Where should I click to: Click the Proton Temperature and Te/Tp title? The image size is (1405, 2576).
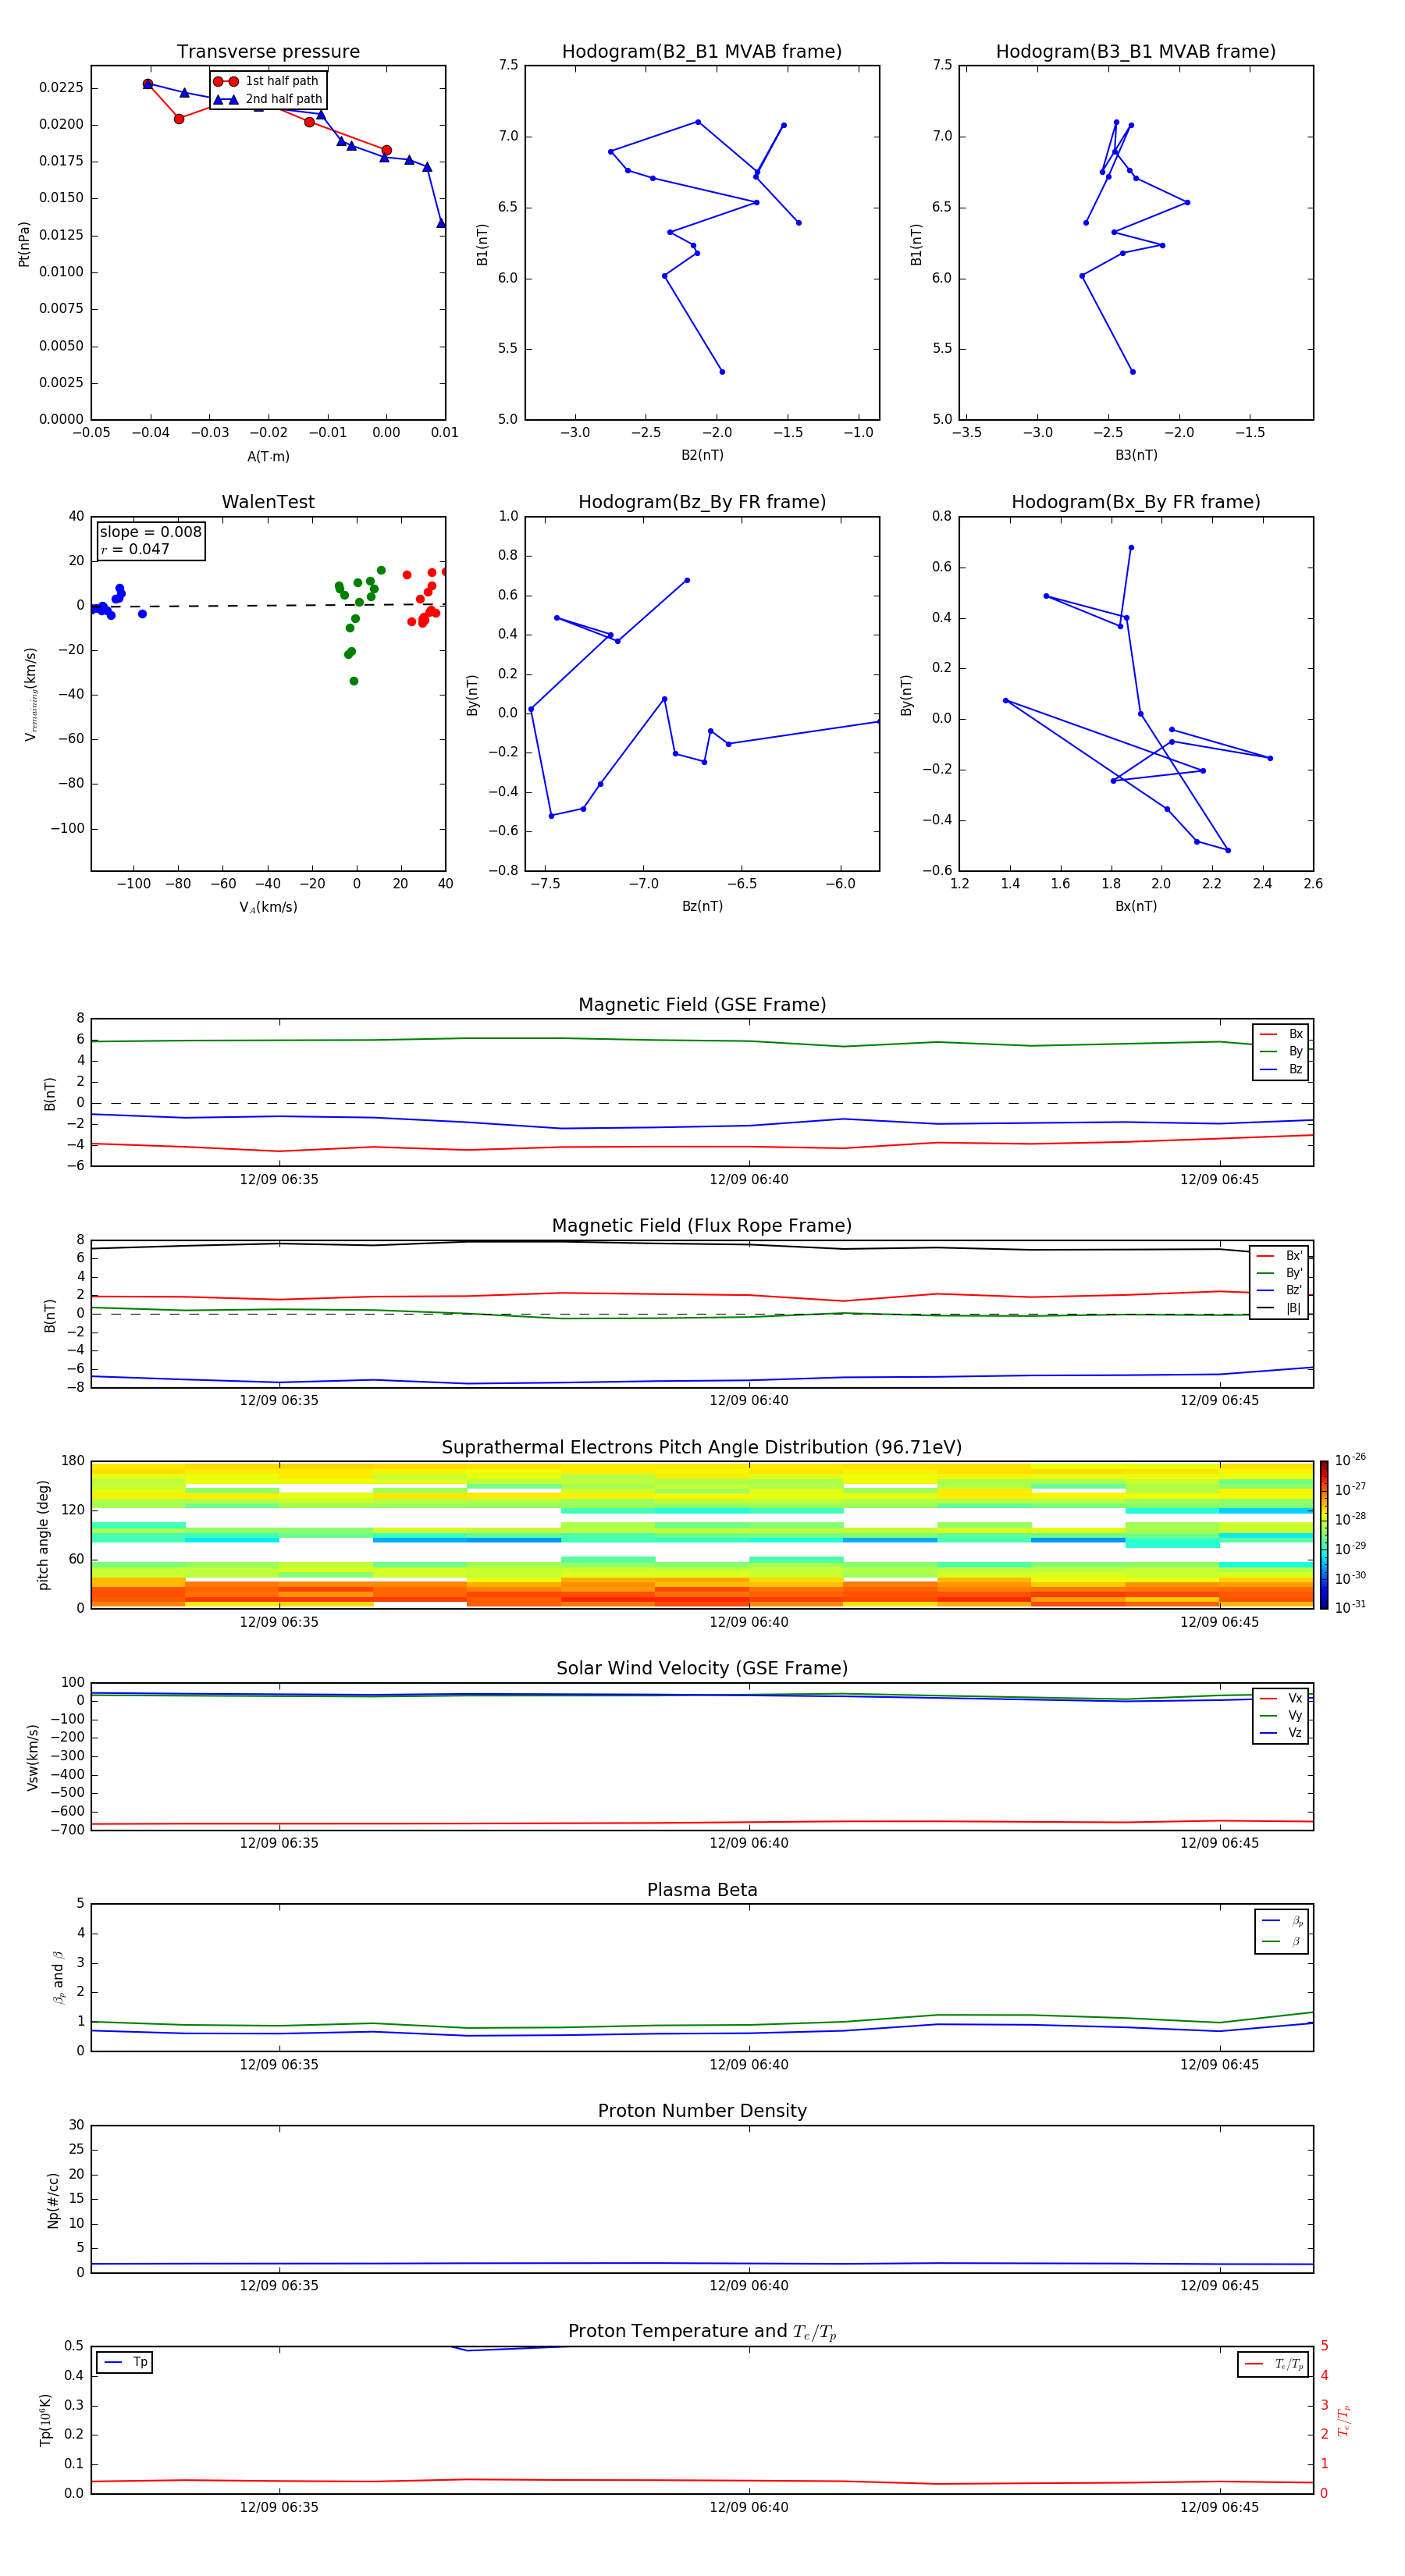click(702, 2332)
